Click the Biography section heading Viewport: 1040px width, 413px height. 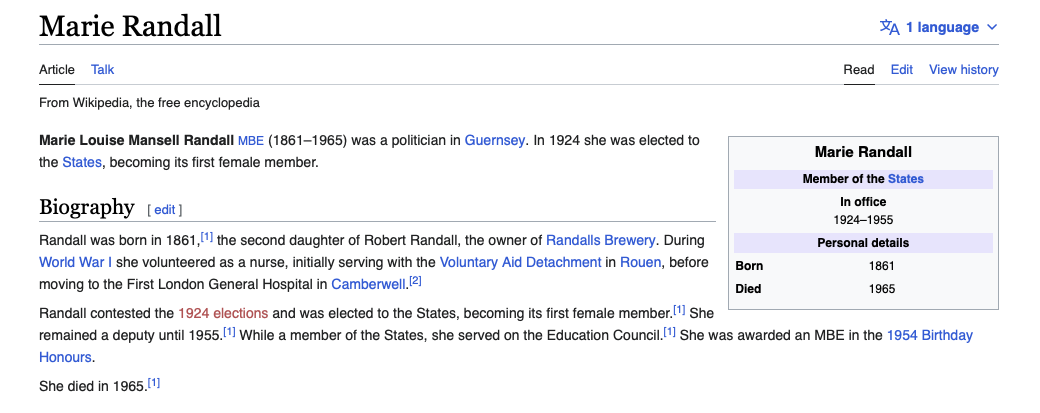point(87,207)
